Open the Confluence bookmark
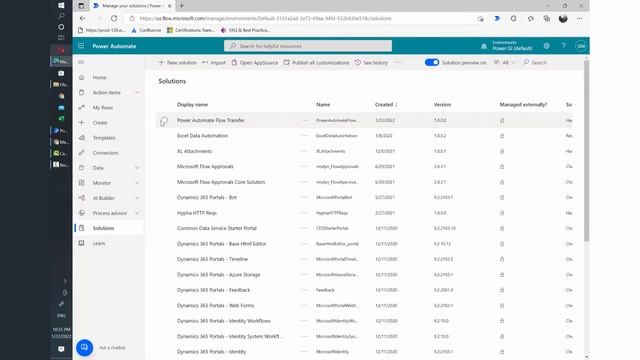This screenshot has height=360, width=640. click(x=146, y=30)
